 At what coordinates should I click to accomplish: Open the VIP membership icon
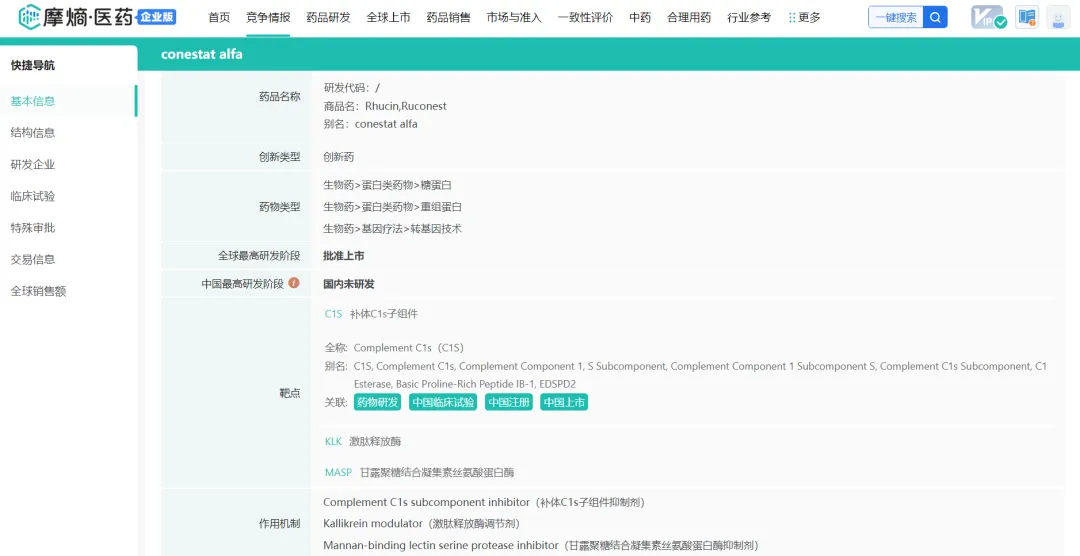click(x=988, y=17)
